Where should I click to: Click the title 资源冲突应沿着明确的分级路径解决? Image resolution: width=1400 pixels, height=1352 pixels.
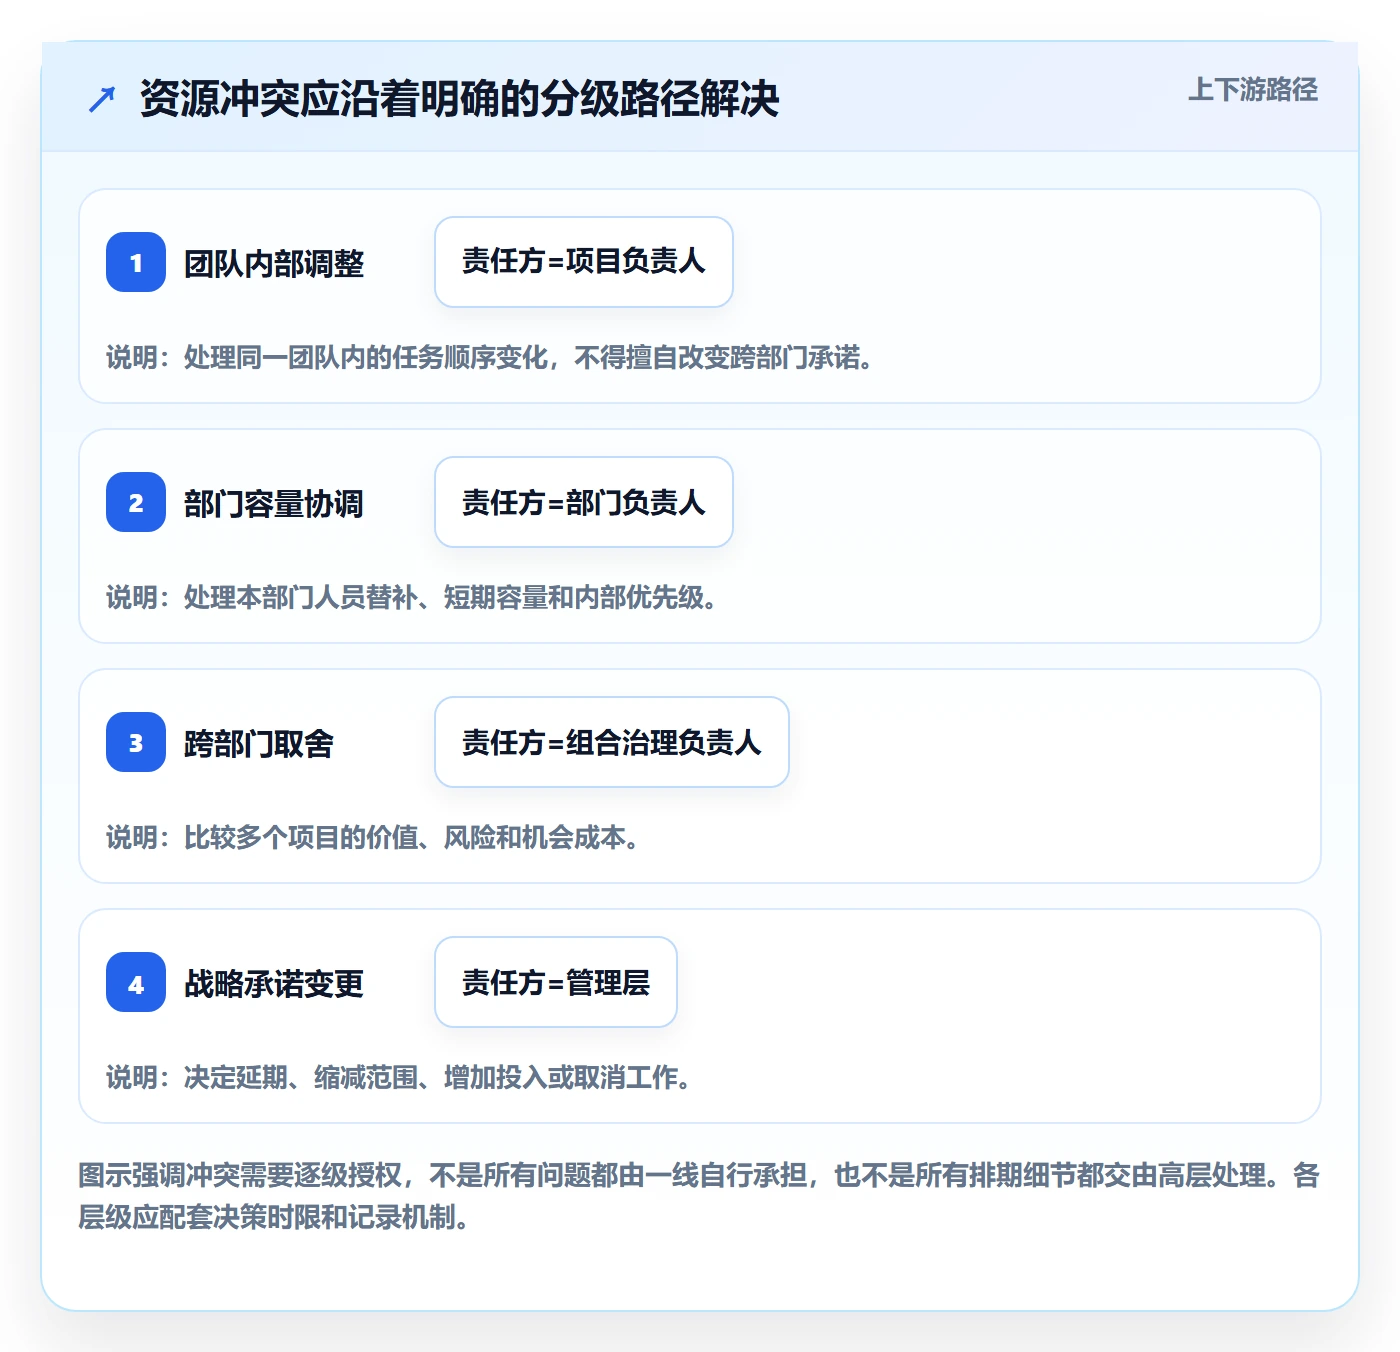[459, 99]
